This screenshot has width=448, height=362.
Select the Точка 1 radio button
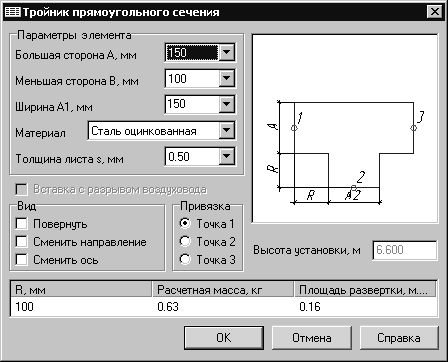pyautogui.click(x=185, y=223)
